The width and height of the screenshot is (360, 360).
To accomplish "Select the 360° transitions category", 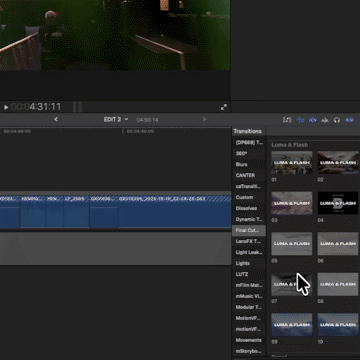I will tap(249, 153).
